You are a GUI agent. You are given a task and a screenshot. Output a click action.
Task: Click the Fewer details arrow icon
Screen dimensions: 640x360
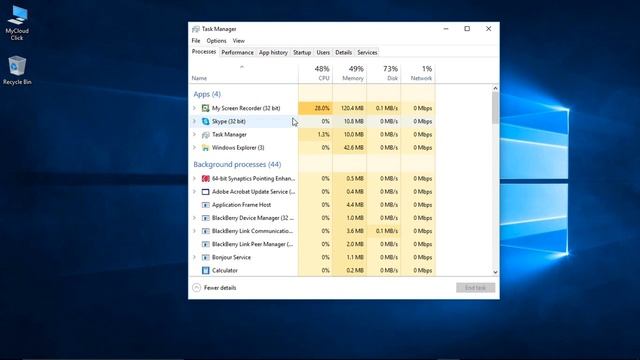196,288
